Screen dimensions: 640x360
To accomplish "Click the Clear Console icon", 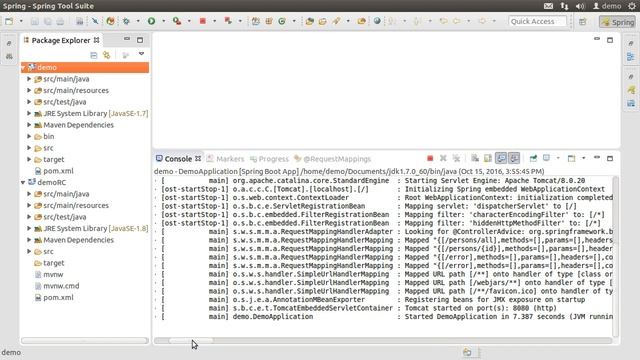I will coord(475,158).
